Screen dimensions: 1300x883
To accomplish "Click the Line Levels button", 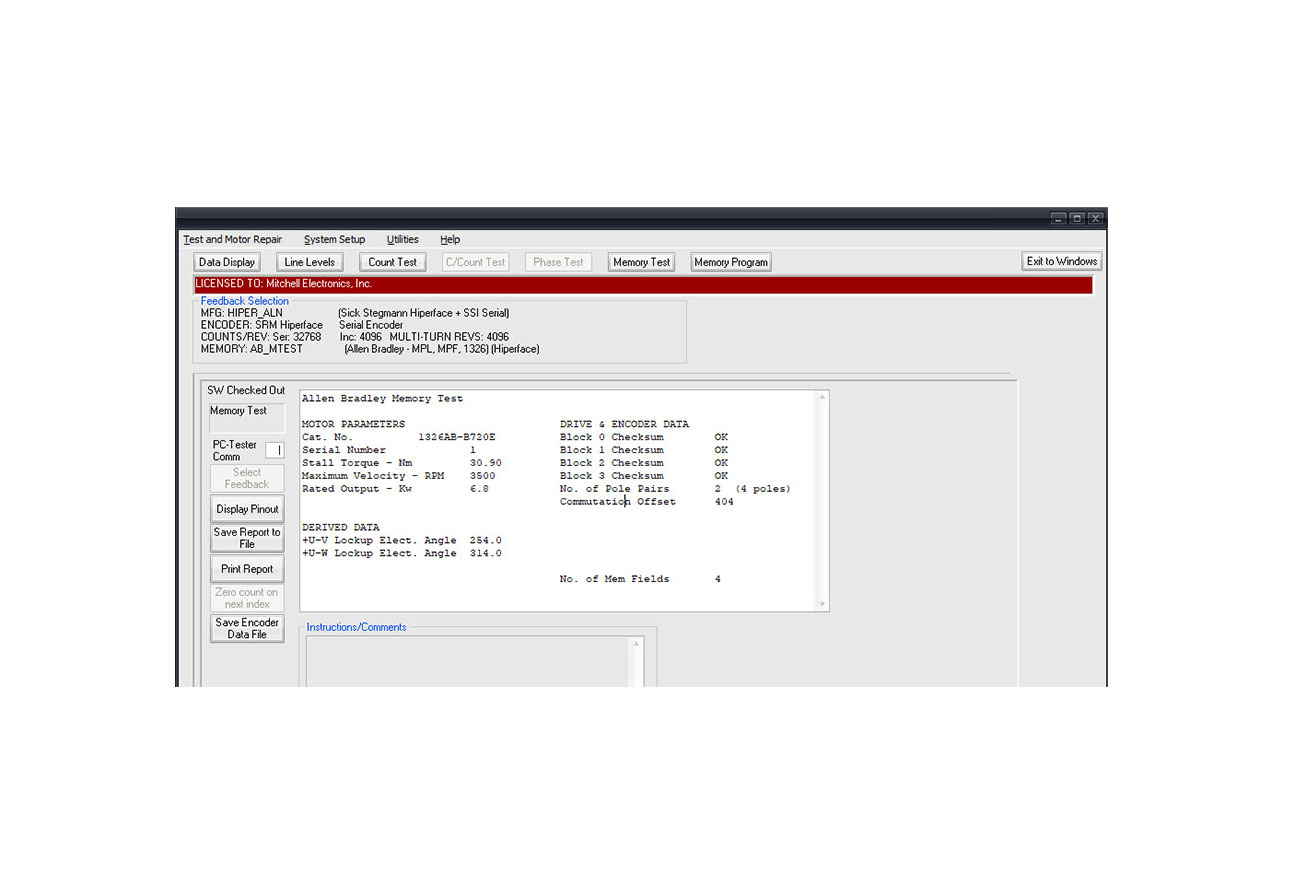I will (x=309, y=262).
